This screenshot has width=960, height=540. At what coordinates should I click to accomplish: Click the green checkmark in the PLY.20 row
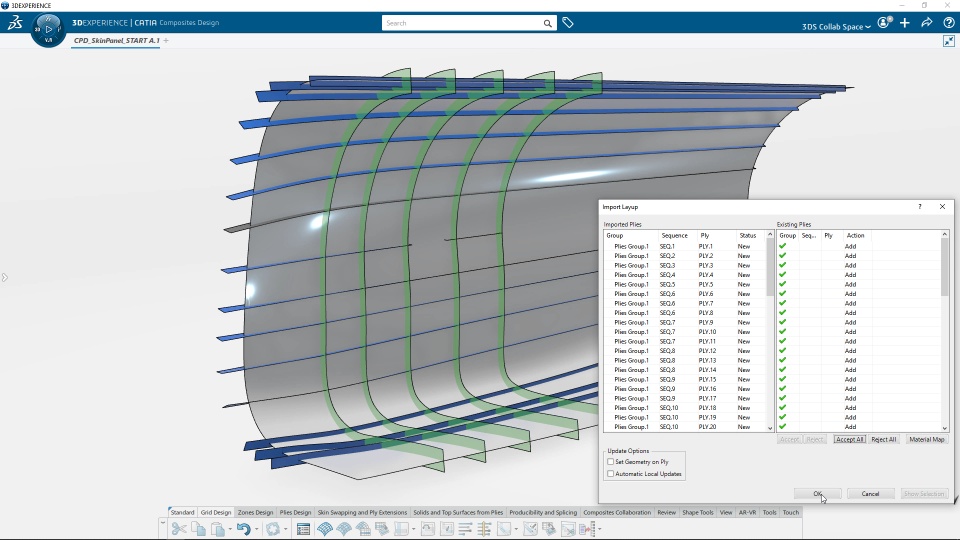(782, 427)
